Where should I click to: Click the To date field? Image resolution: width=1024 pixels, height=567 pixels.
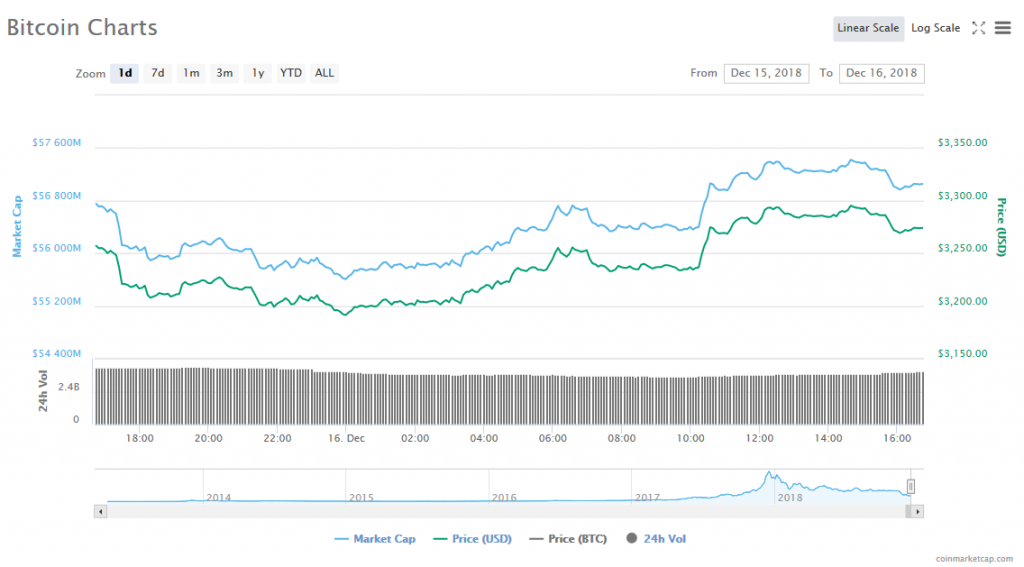pyautogui.click(x=881, y=73)
